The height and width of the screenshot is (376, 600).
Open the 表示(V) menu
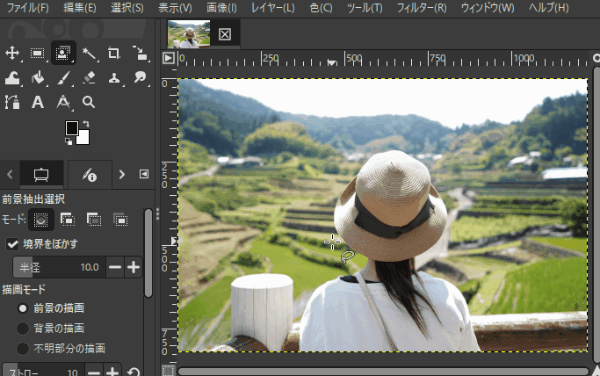(175, 8)
